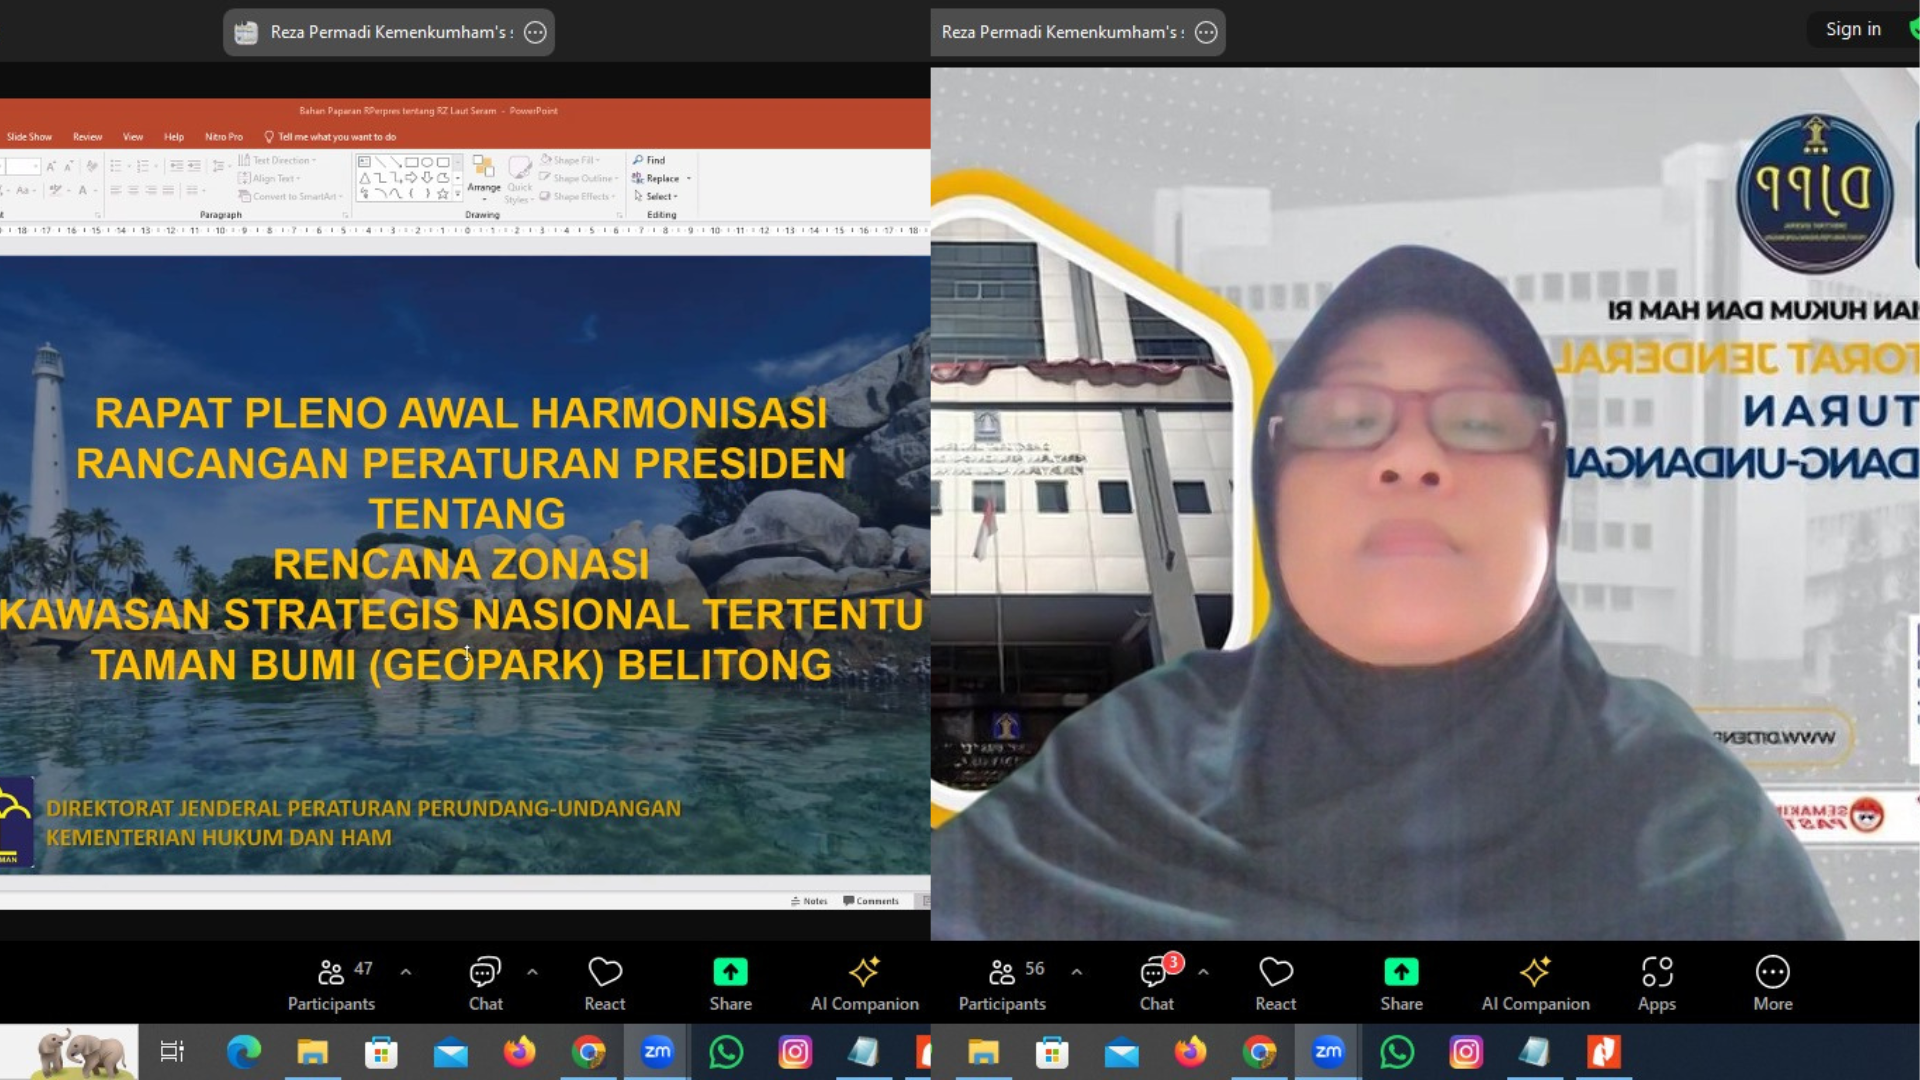Image resolution: width=1920 pixels, height=1080 pixels.
Task: Select the oval shape in shapes gallery
Action: tap(427, 162)
